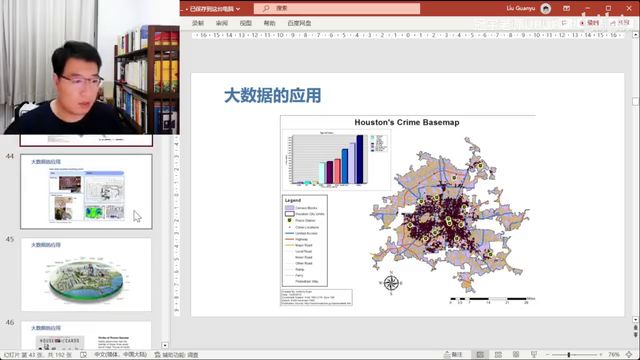Expand the save location dropdown in title bar
This screenshot has height=360, width=640.
[x=238, y=9]
